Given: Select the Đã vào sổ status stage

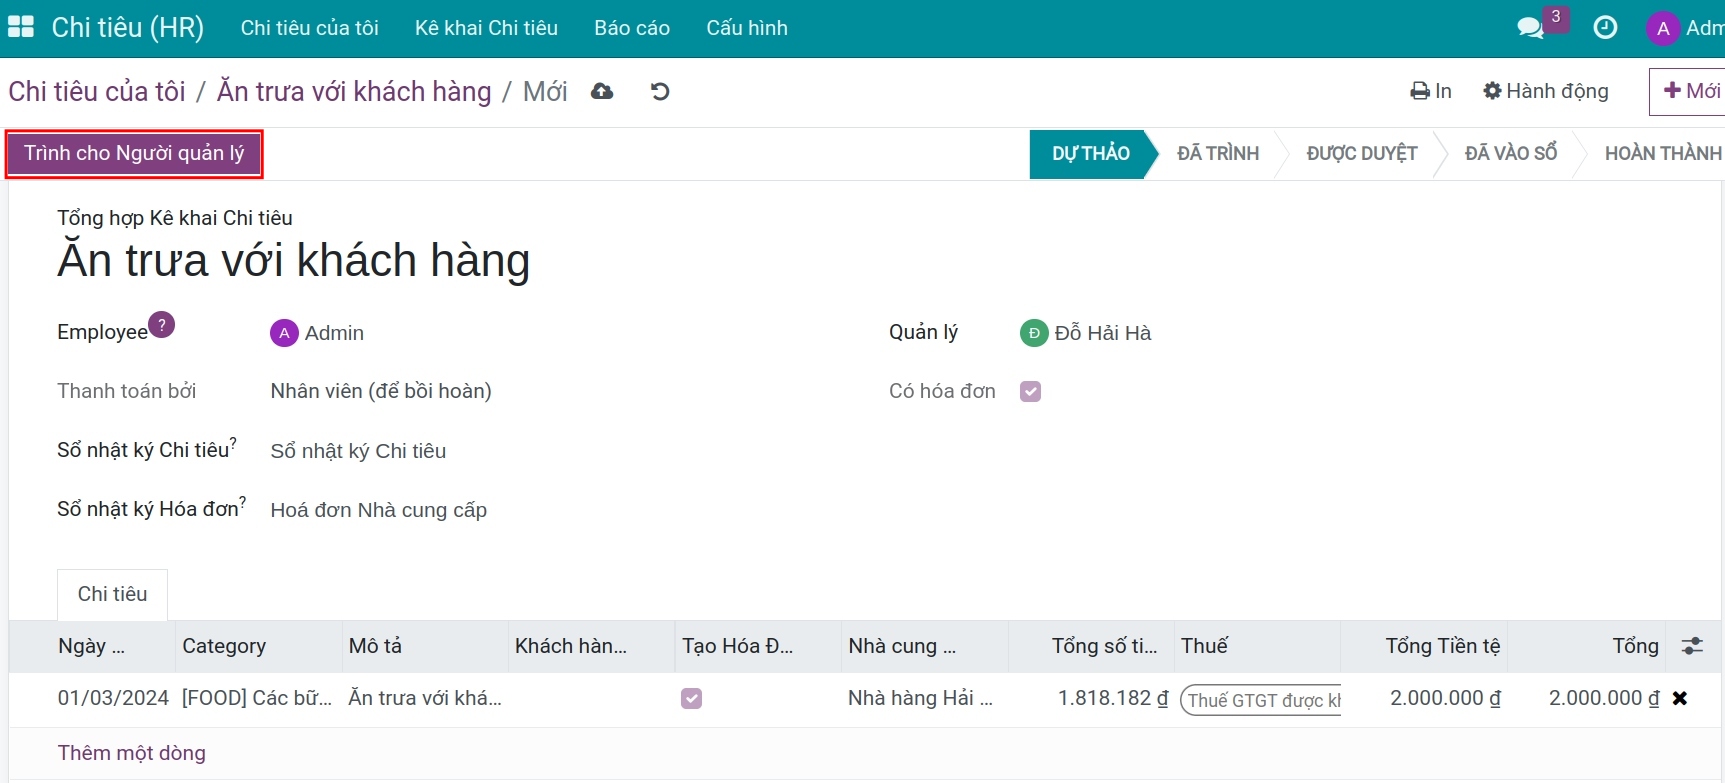Looking at the screenshot, I should [x=1511, y=153].
